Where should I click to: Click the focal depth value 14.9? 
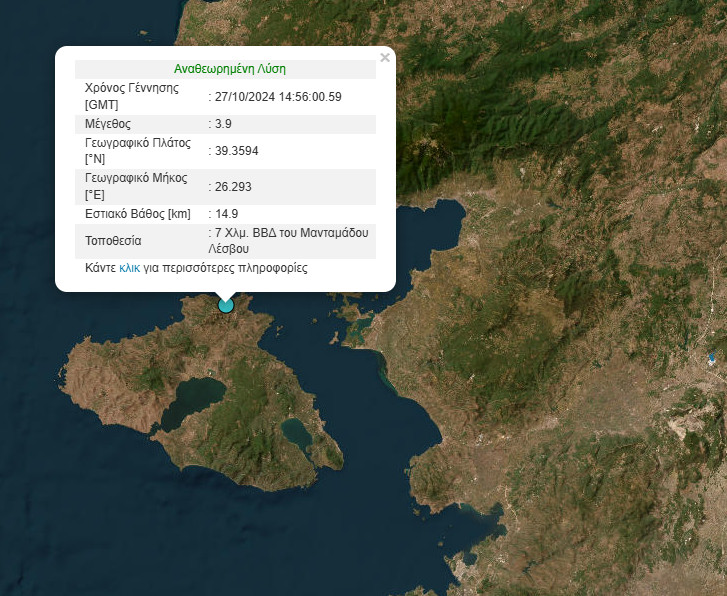tap(226, 214)
